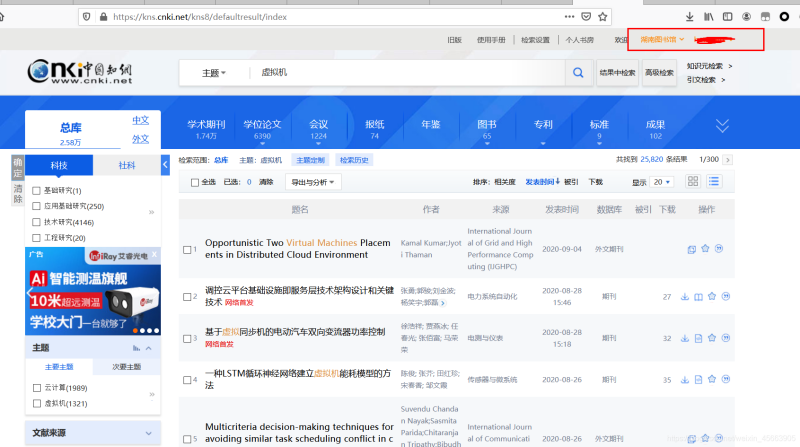Expand more research-level filter options

tap(152, 212)
